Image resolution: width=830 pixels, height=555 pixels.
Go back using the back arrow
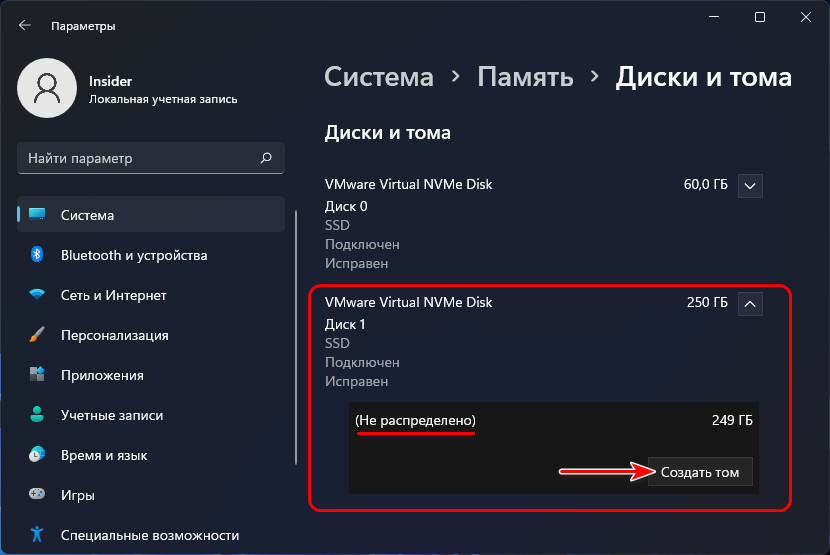24,25
